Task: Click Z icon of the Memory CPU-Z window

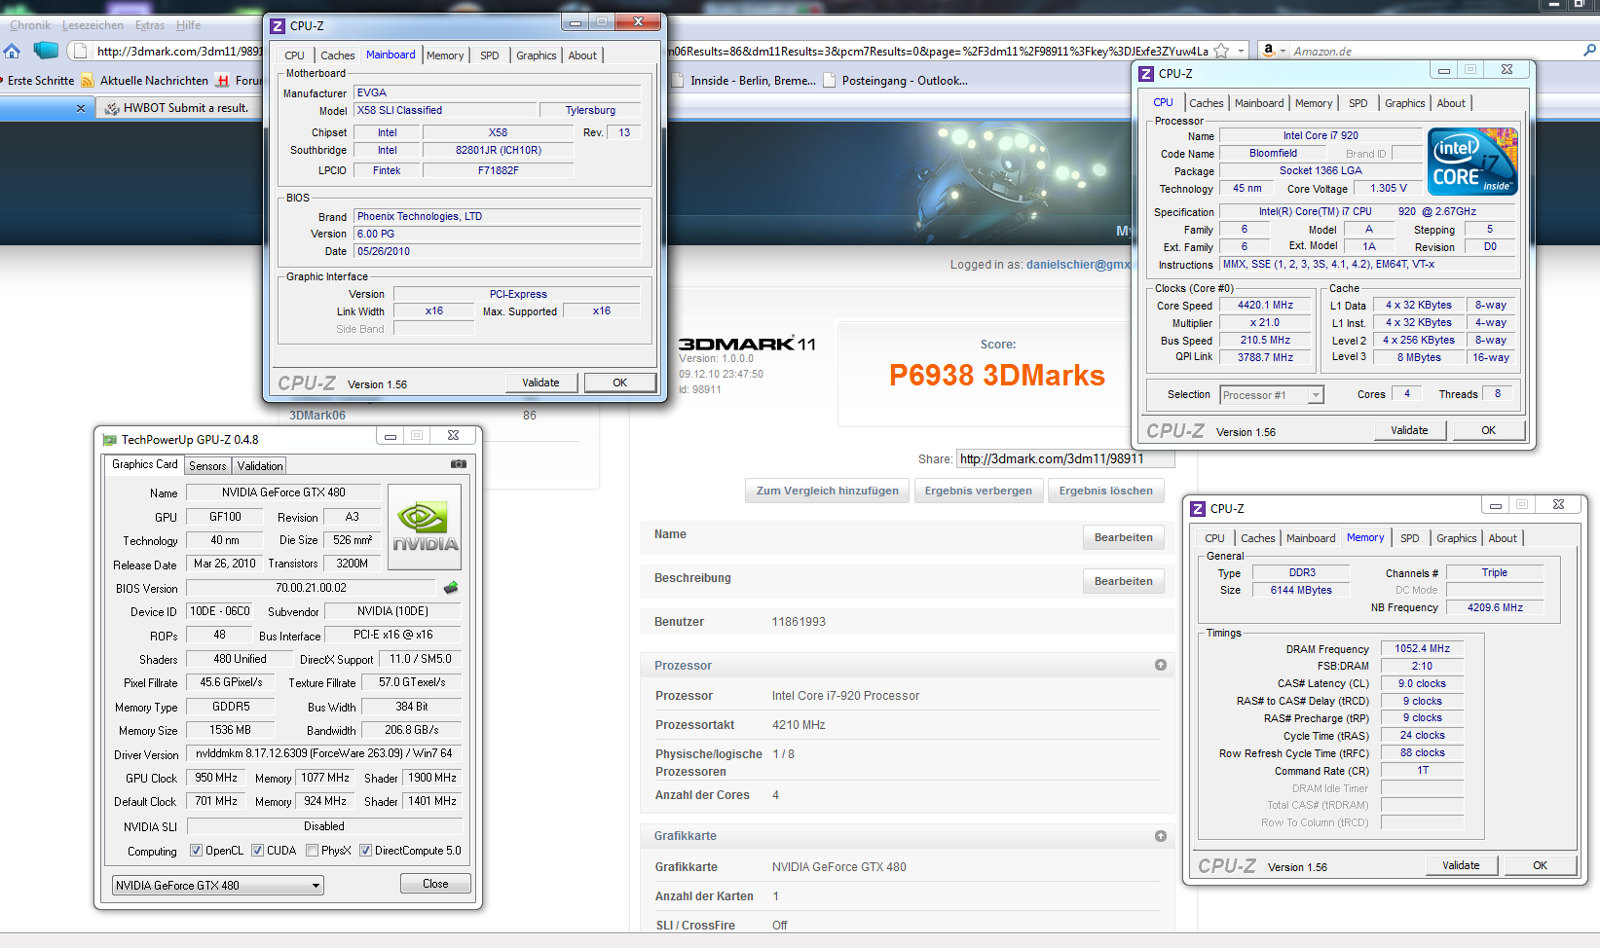Action: tap(1198, 508)
